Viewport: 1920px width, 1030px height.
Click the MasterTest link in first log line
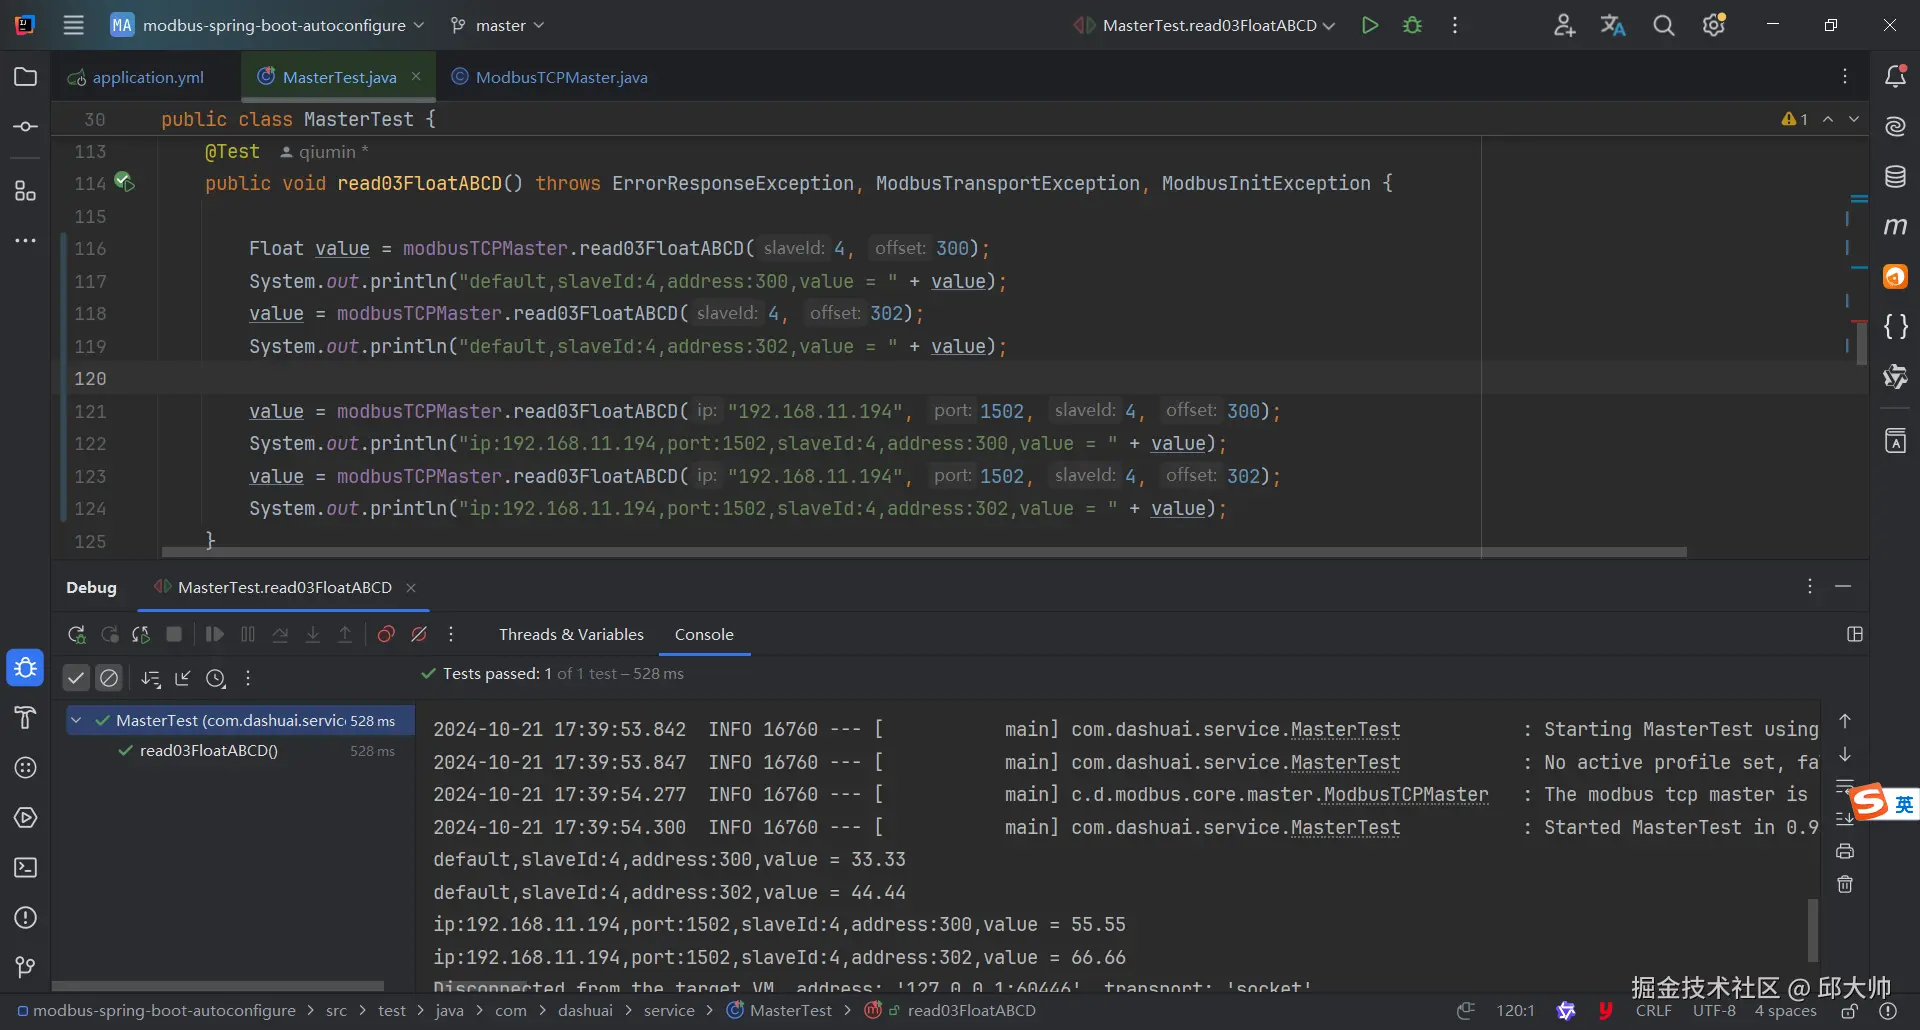pos(1345,730)
